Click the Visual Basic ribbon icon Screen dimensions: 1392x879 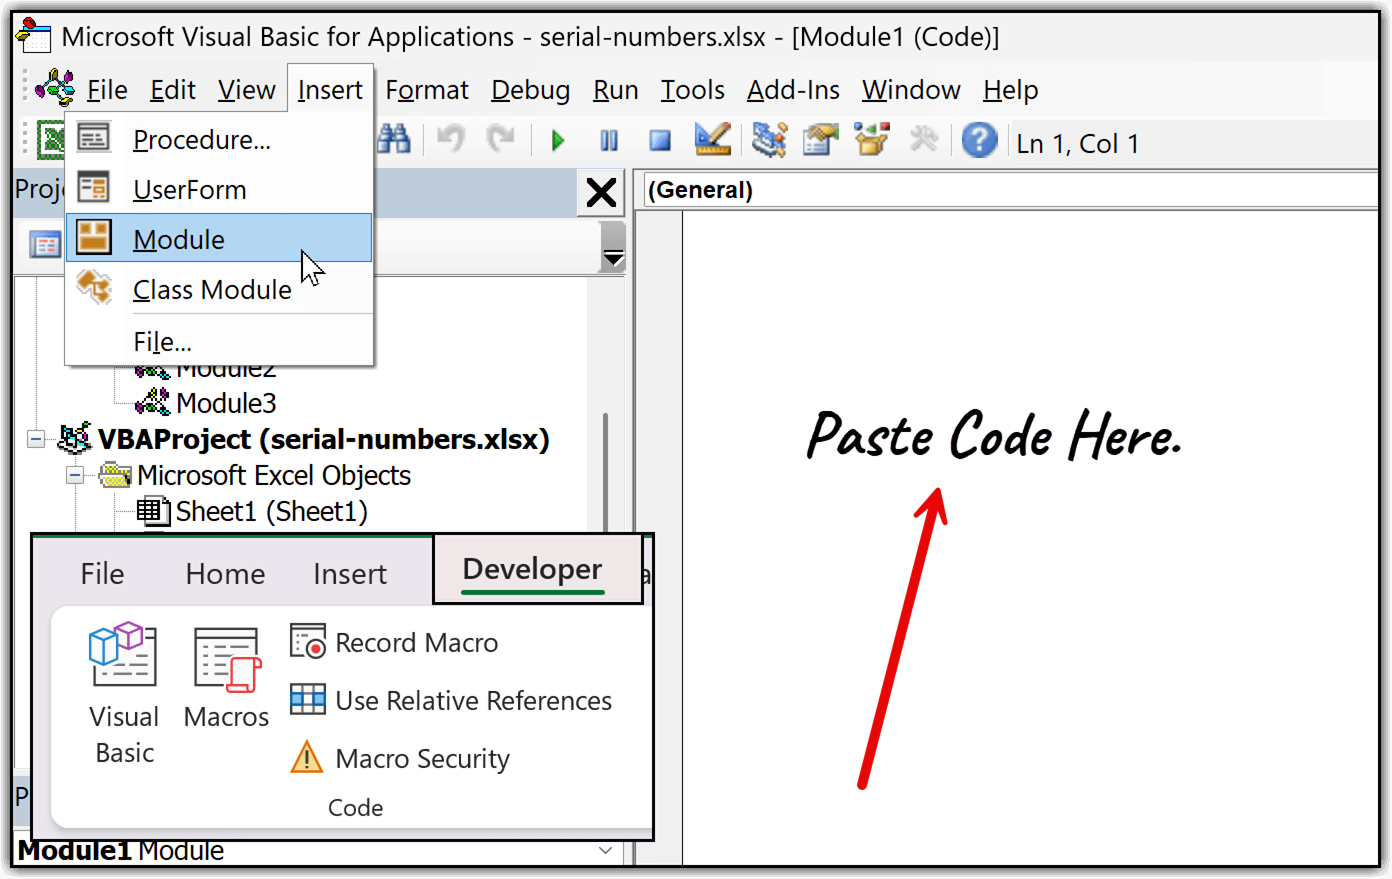123,692
